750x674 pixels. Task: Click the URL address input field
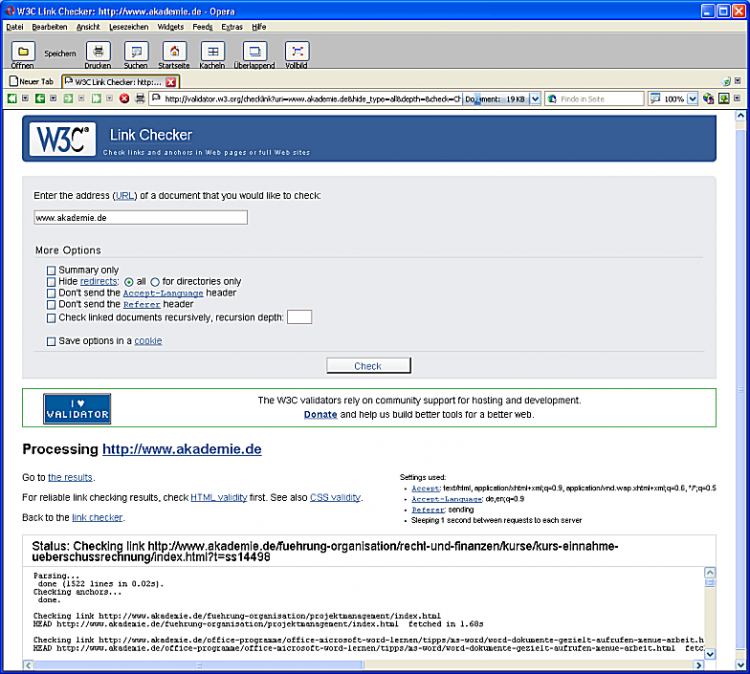click(140, 217)
